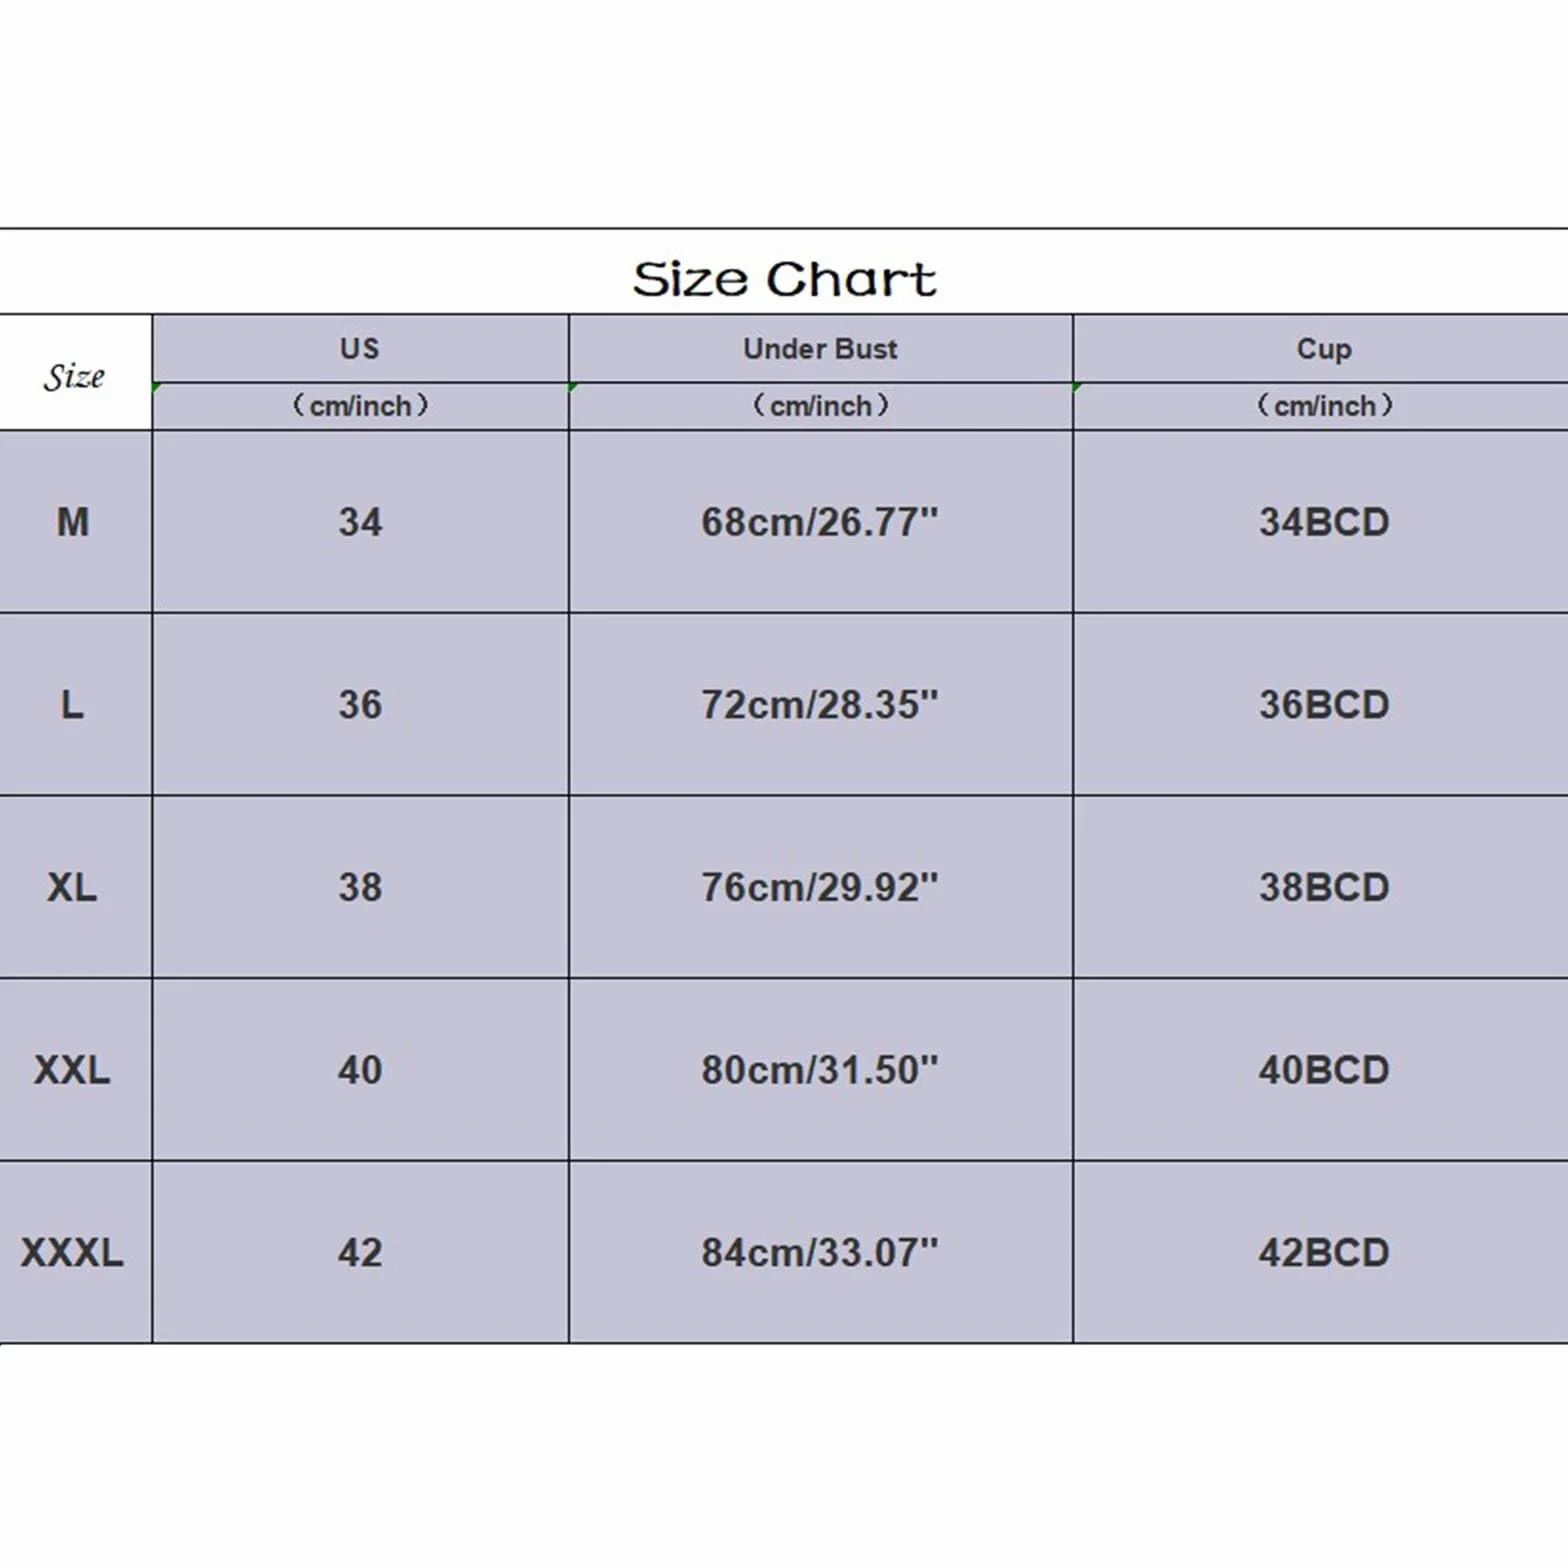
Task: Select the XXL size row label
Action: point(75,1070)
